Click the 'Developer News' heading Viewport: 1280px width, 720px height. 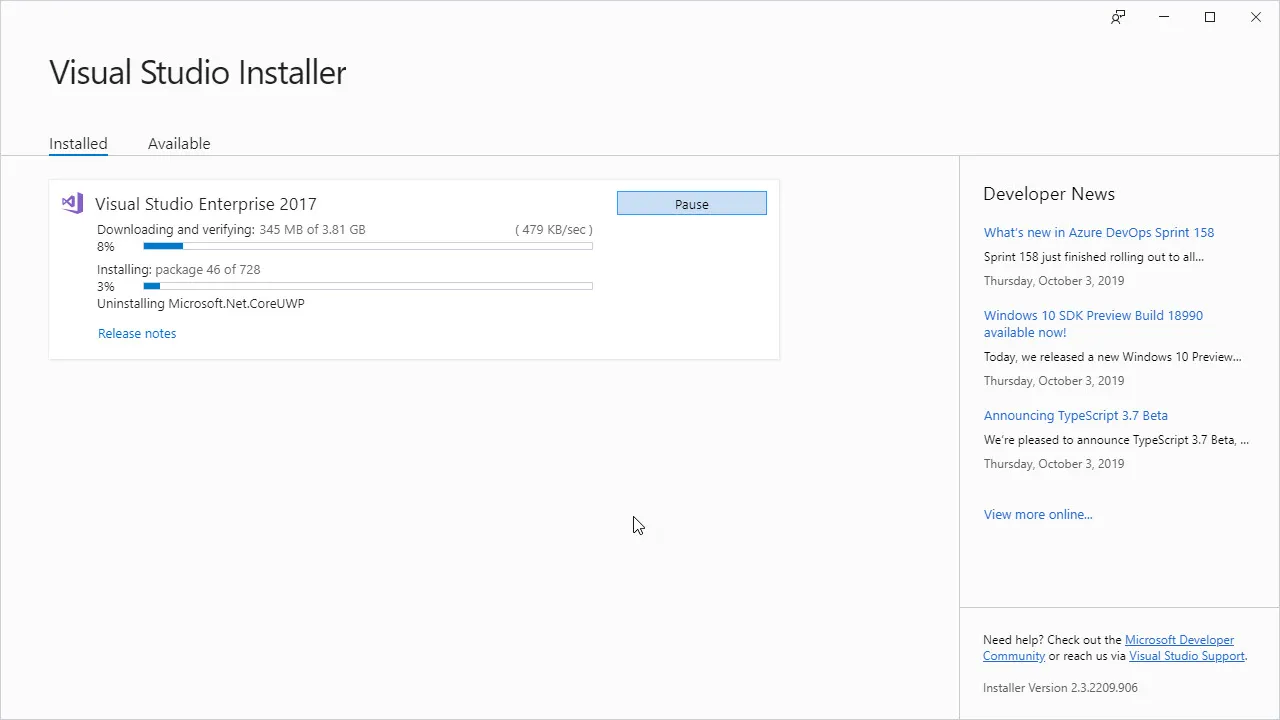pyautogui.click(x=1049, y=194)
